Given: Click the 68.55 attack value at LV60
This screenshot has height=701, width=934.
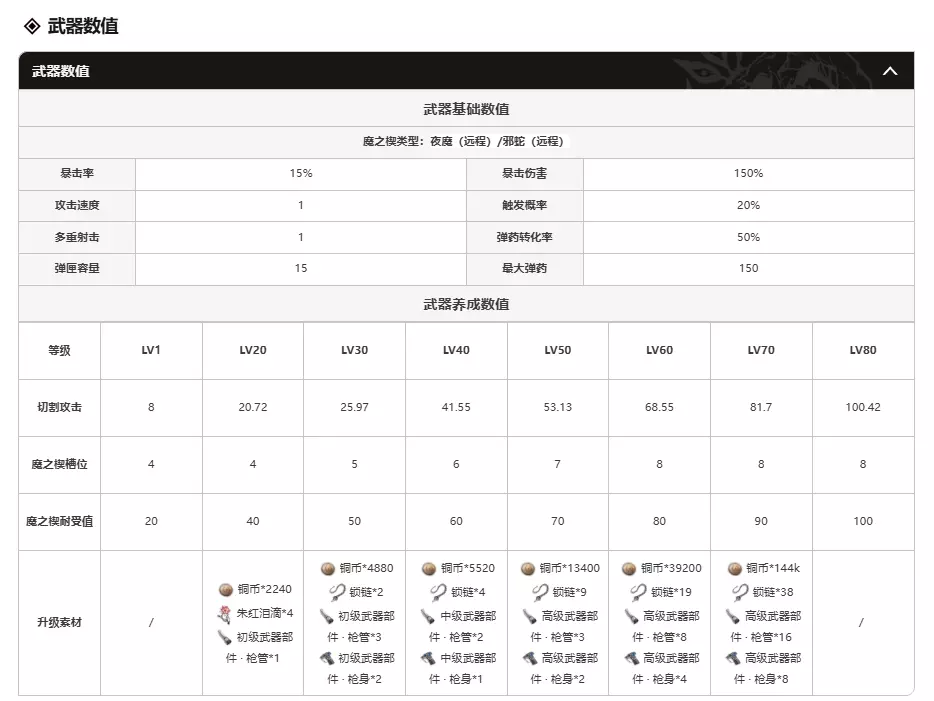Looking at the screenshot, I should (659, 407).
